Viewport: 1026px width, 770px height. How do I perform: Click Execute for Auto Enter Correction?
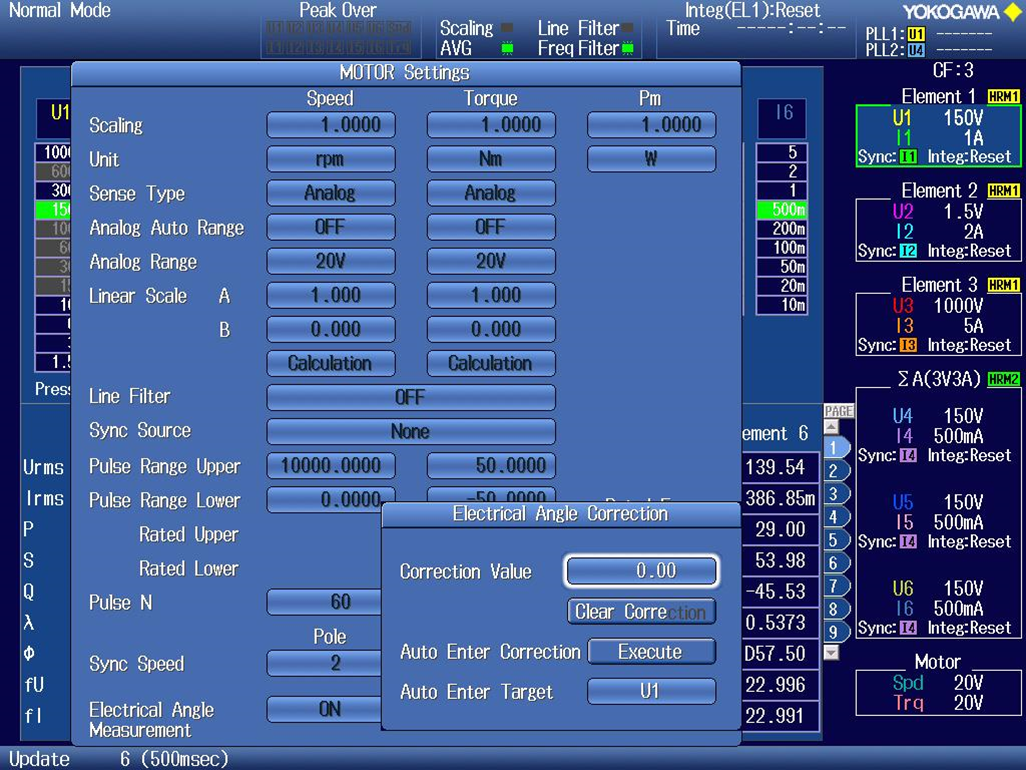(x=651, y=652)
